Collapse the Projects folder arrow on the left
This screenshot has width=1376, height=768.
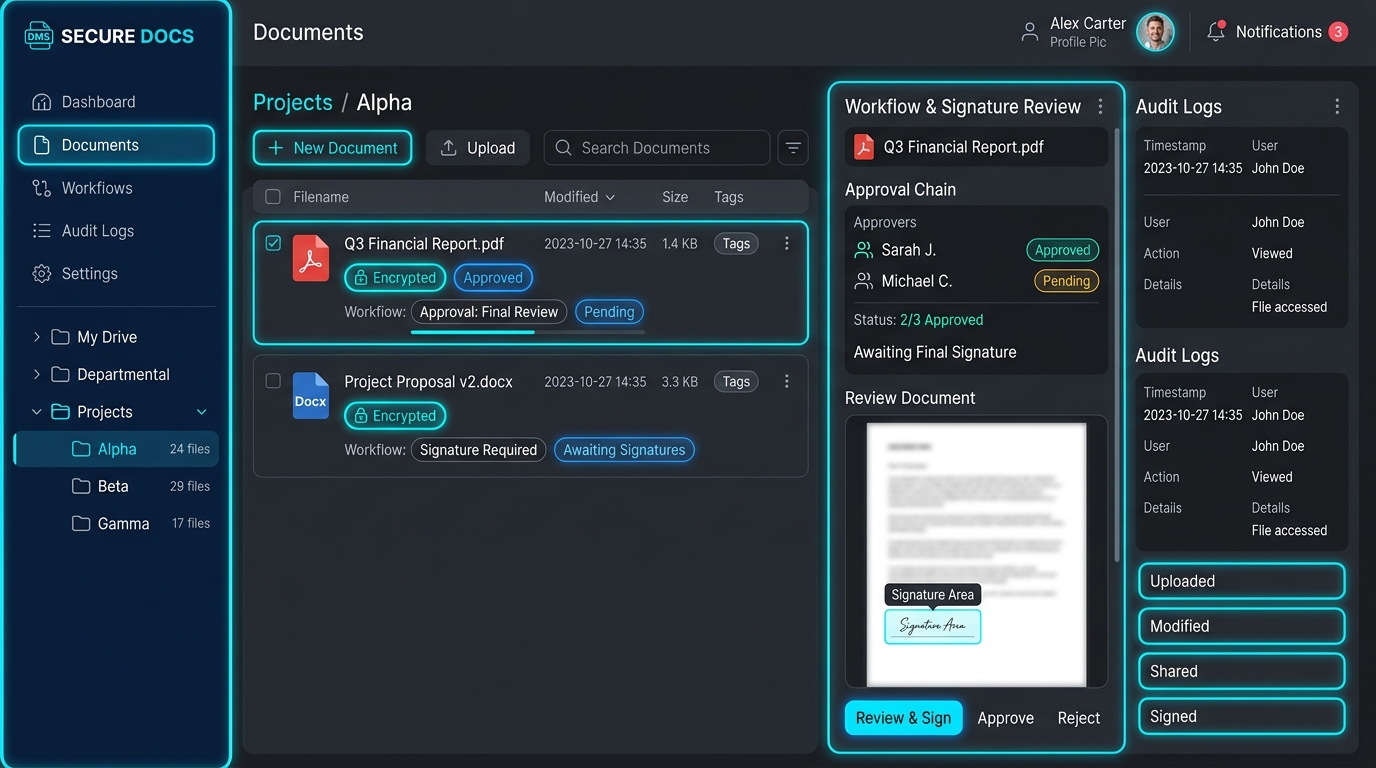37,412
